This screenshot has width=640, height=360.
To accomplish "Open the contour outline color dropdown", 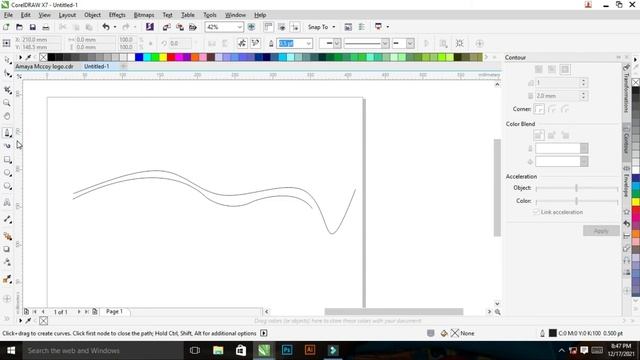I will 584,149.
